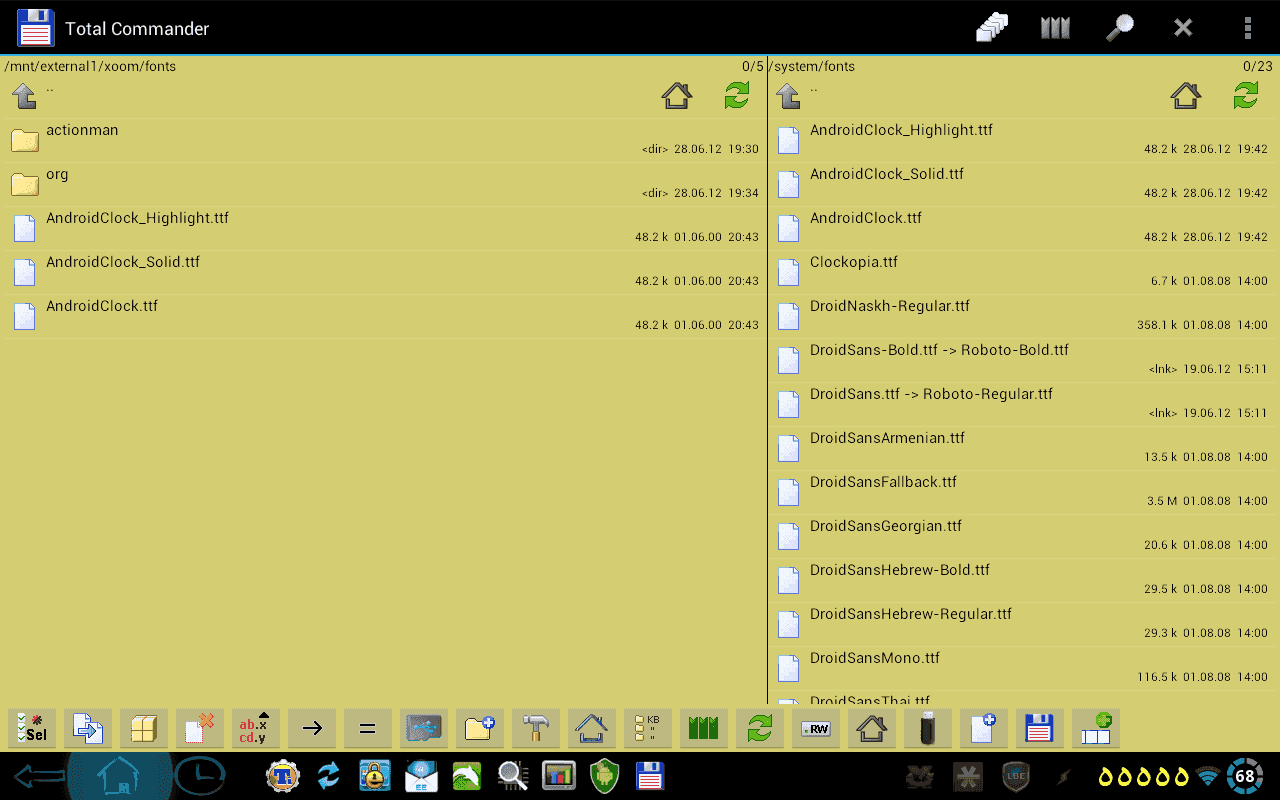This screenshot has width=1280, height=800.
Task: Tap DroidSansMono.ttf file icon
Action: 788,668
